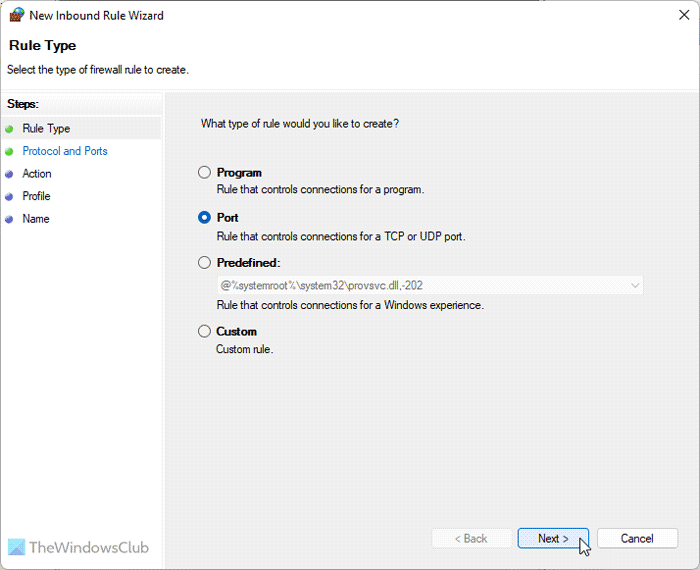The width and height of the screenshot is (700, 570).
Task: Select the Custom rule radio button
Action: [205, 331]
